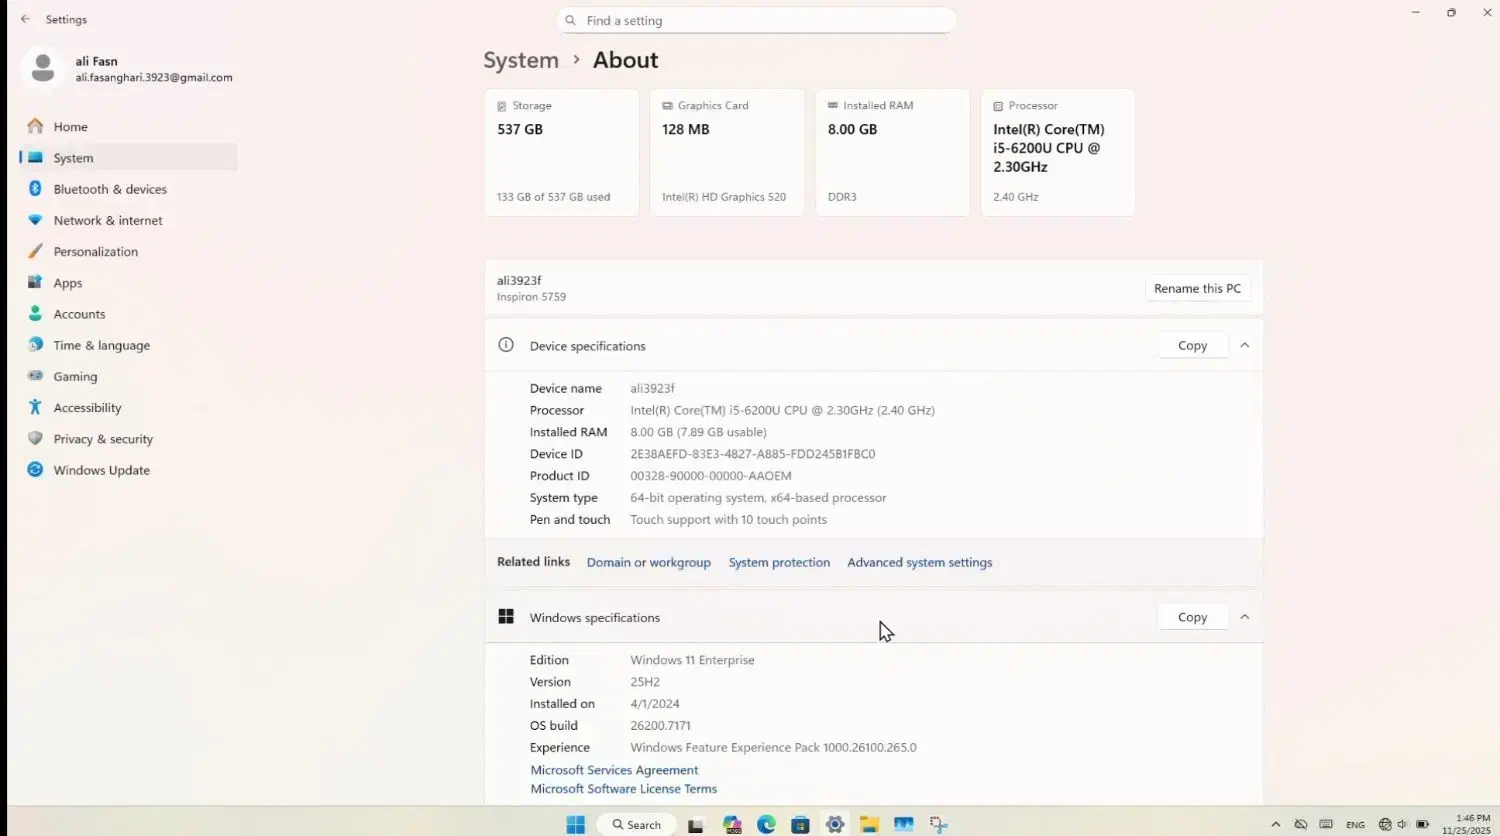This screenshot has height=836, width=1500.
Task: Open Microsoft Services Agreement link
Action: pyautogui.click(x=614, y=770)
